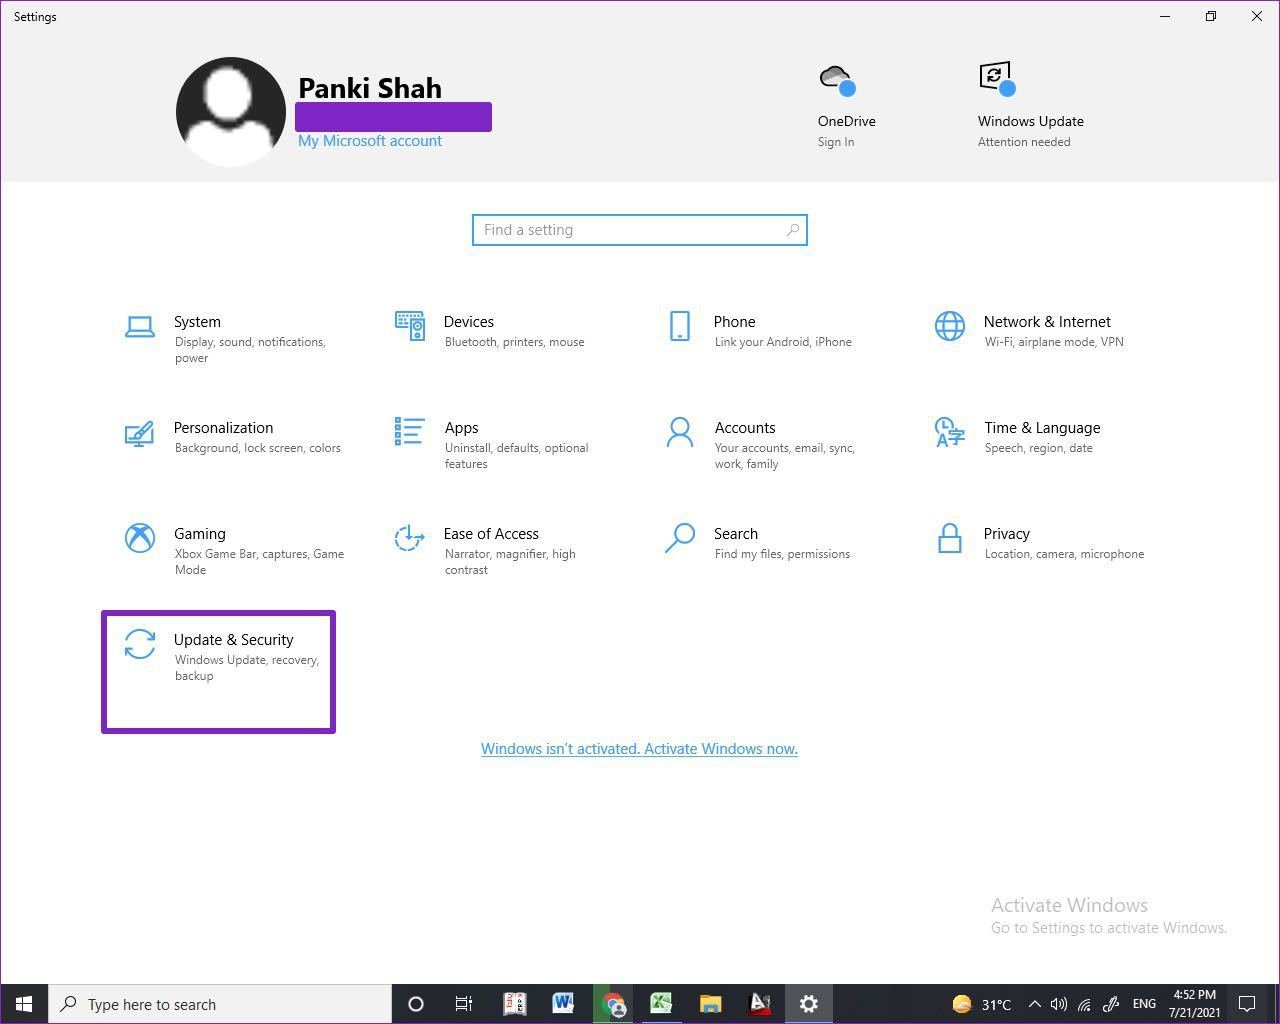
Task: Click the user profile picture avatar
Action: (231, 111)
